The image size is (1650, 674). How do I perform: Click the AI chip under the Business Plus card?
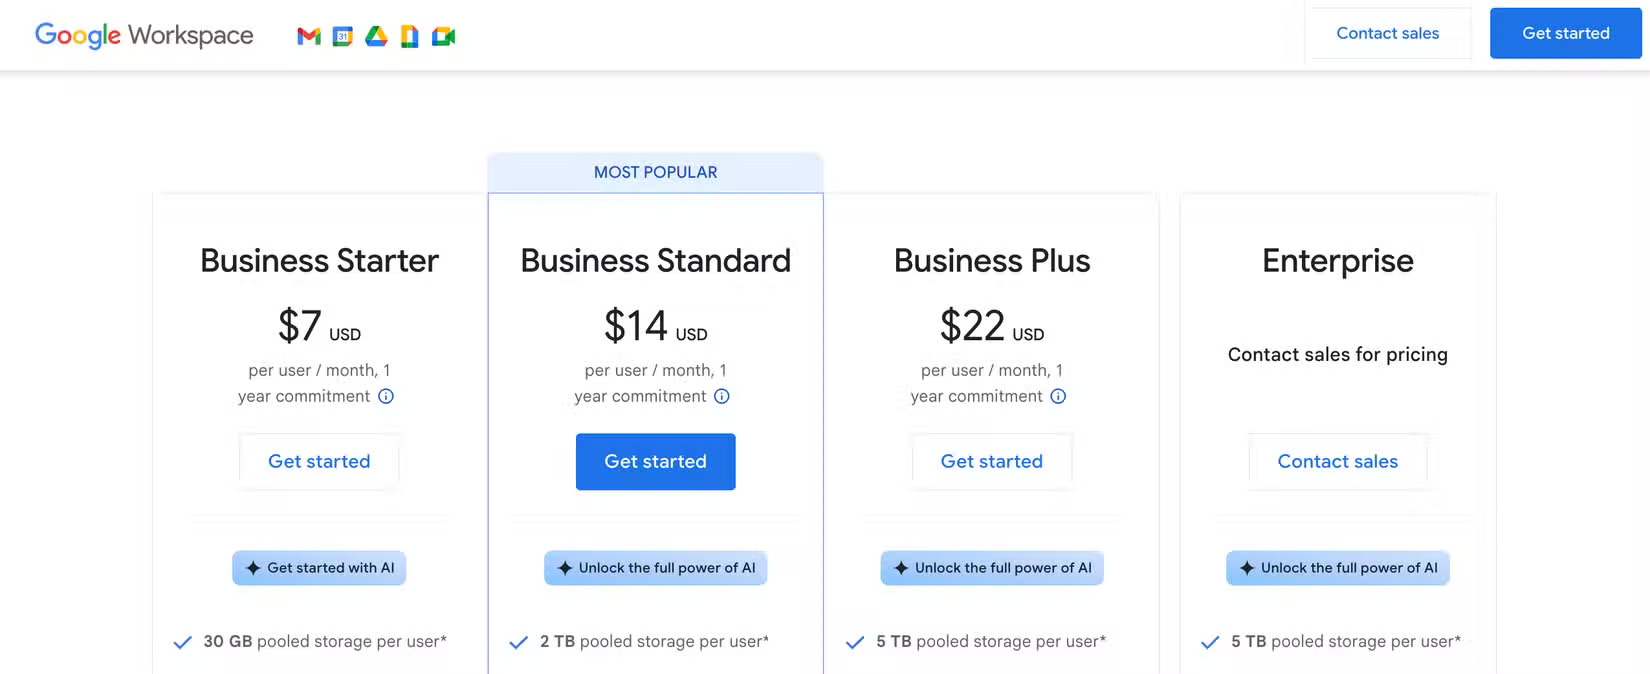[x=991, y=568]
